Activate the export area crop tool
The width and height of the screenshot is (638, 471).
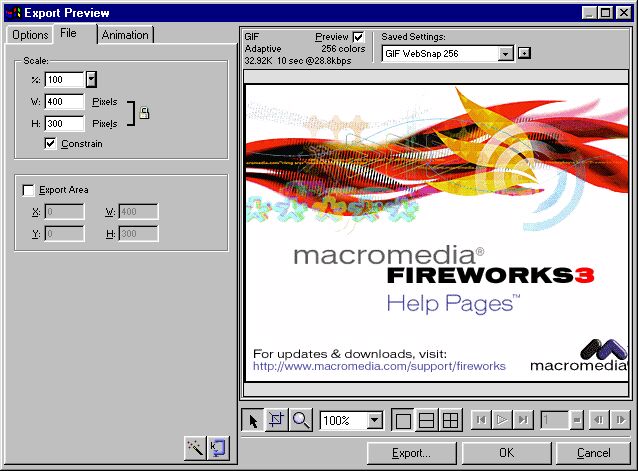[276, 420]
